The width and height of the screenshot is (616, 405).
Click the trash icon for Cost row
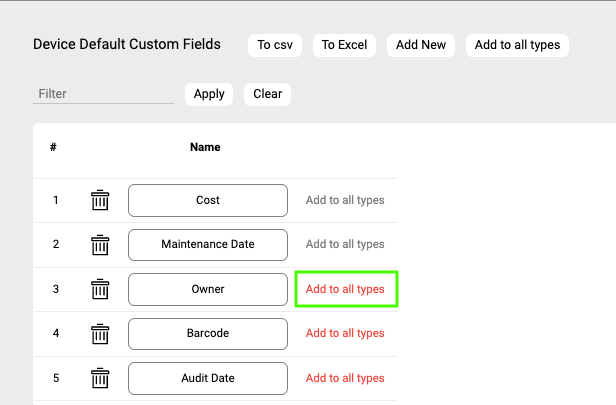[100, 200]
